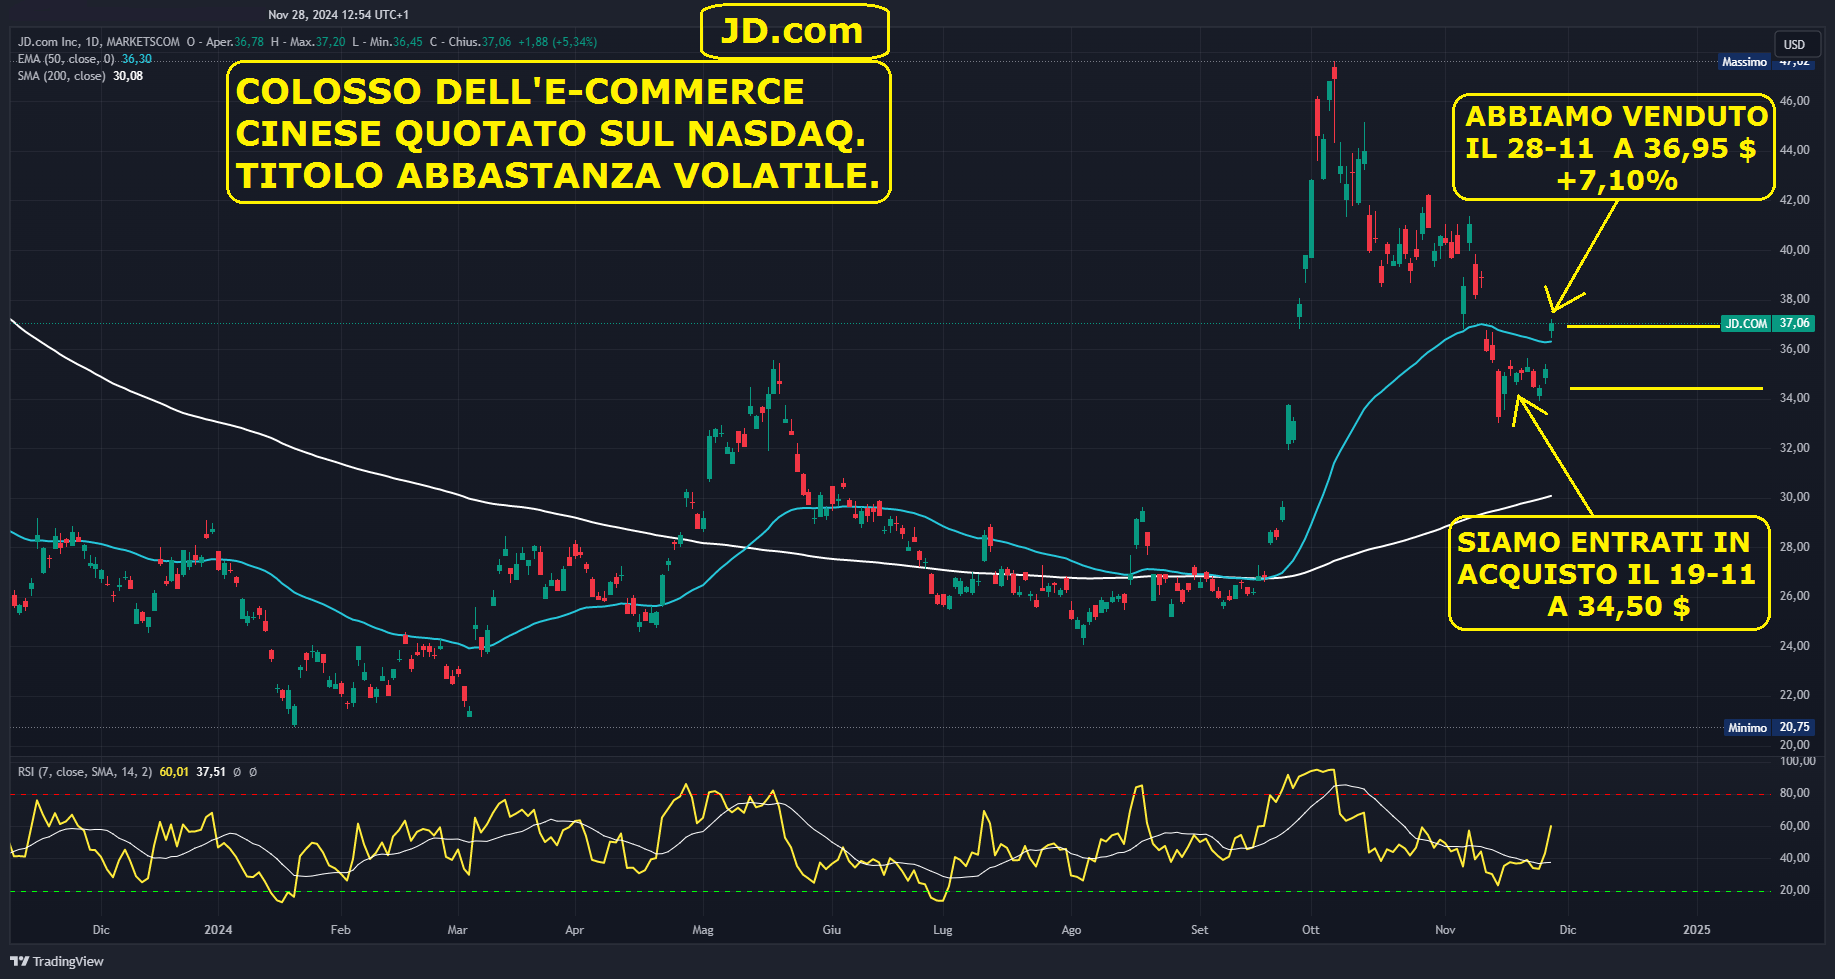Click the Lug label on time axis

pyautogui.click(x=943, y=930)
